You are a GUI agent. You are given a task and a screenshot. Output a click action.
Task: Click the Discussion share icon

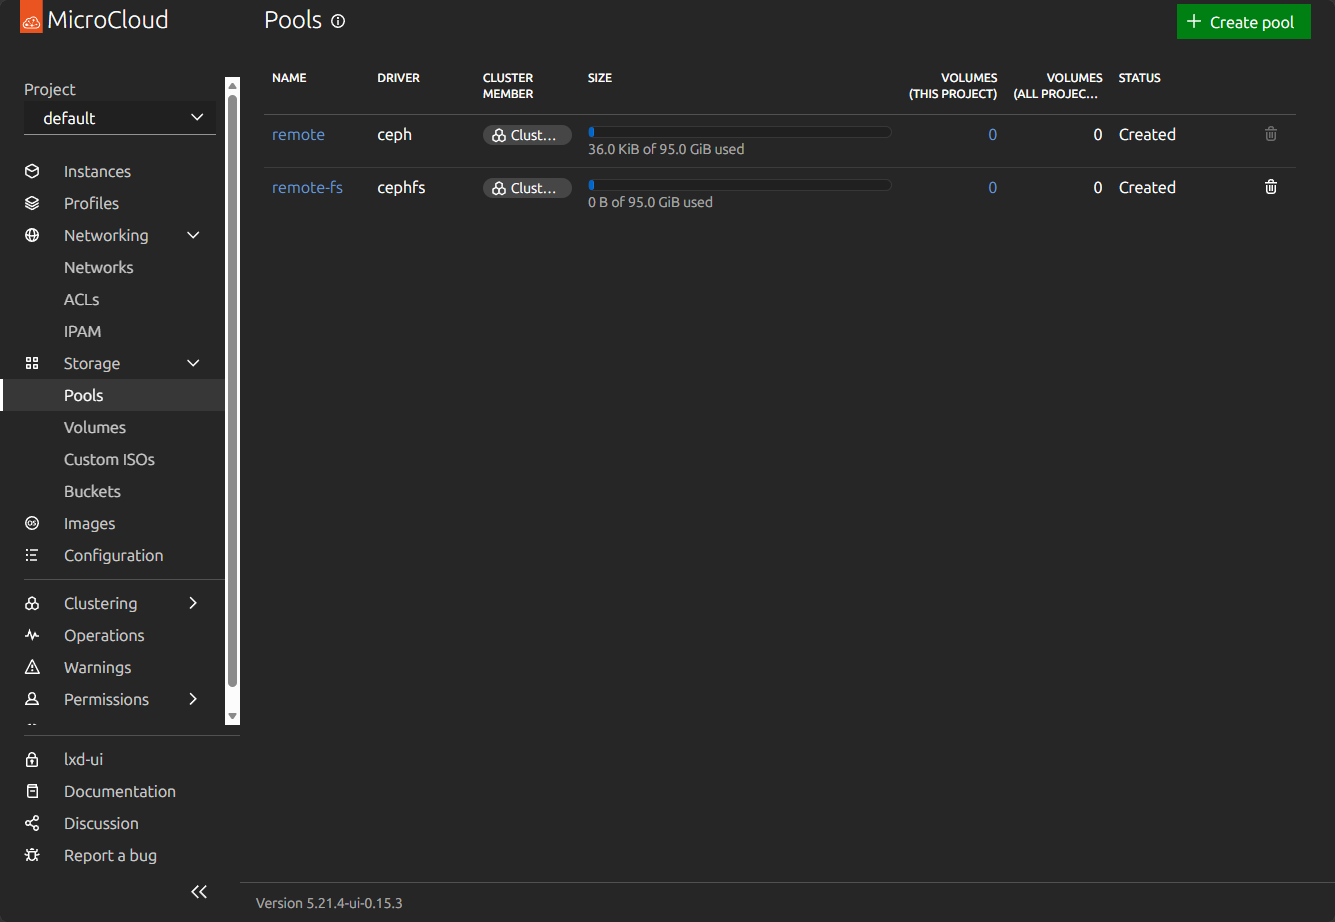32,823
